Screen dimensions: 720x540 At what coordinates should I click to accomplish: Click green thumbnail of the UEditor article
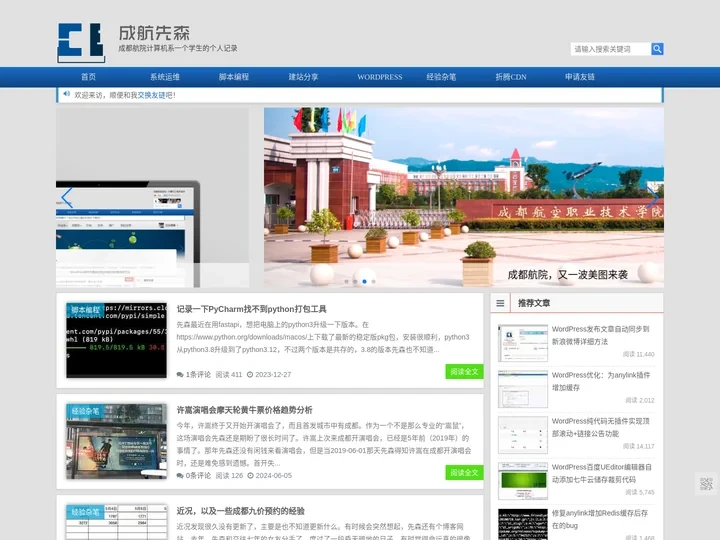pyautogui.click(x=523, y=481)
